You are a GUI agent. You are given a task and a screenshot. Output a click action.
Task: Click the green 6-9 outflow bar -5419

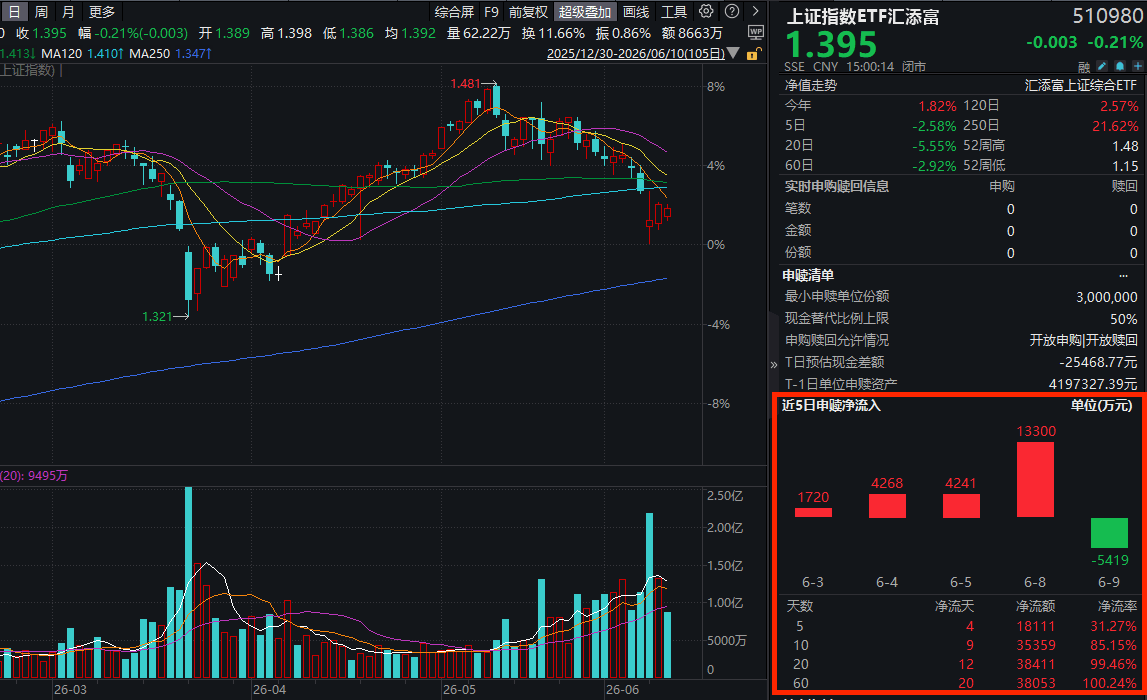1109,532
